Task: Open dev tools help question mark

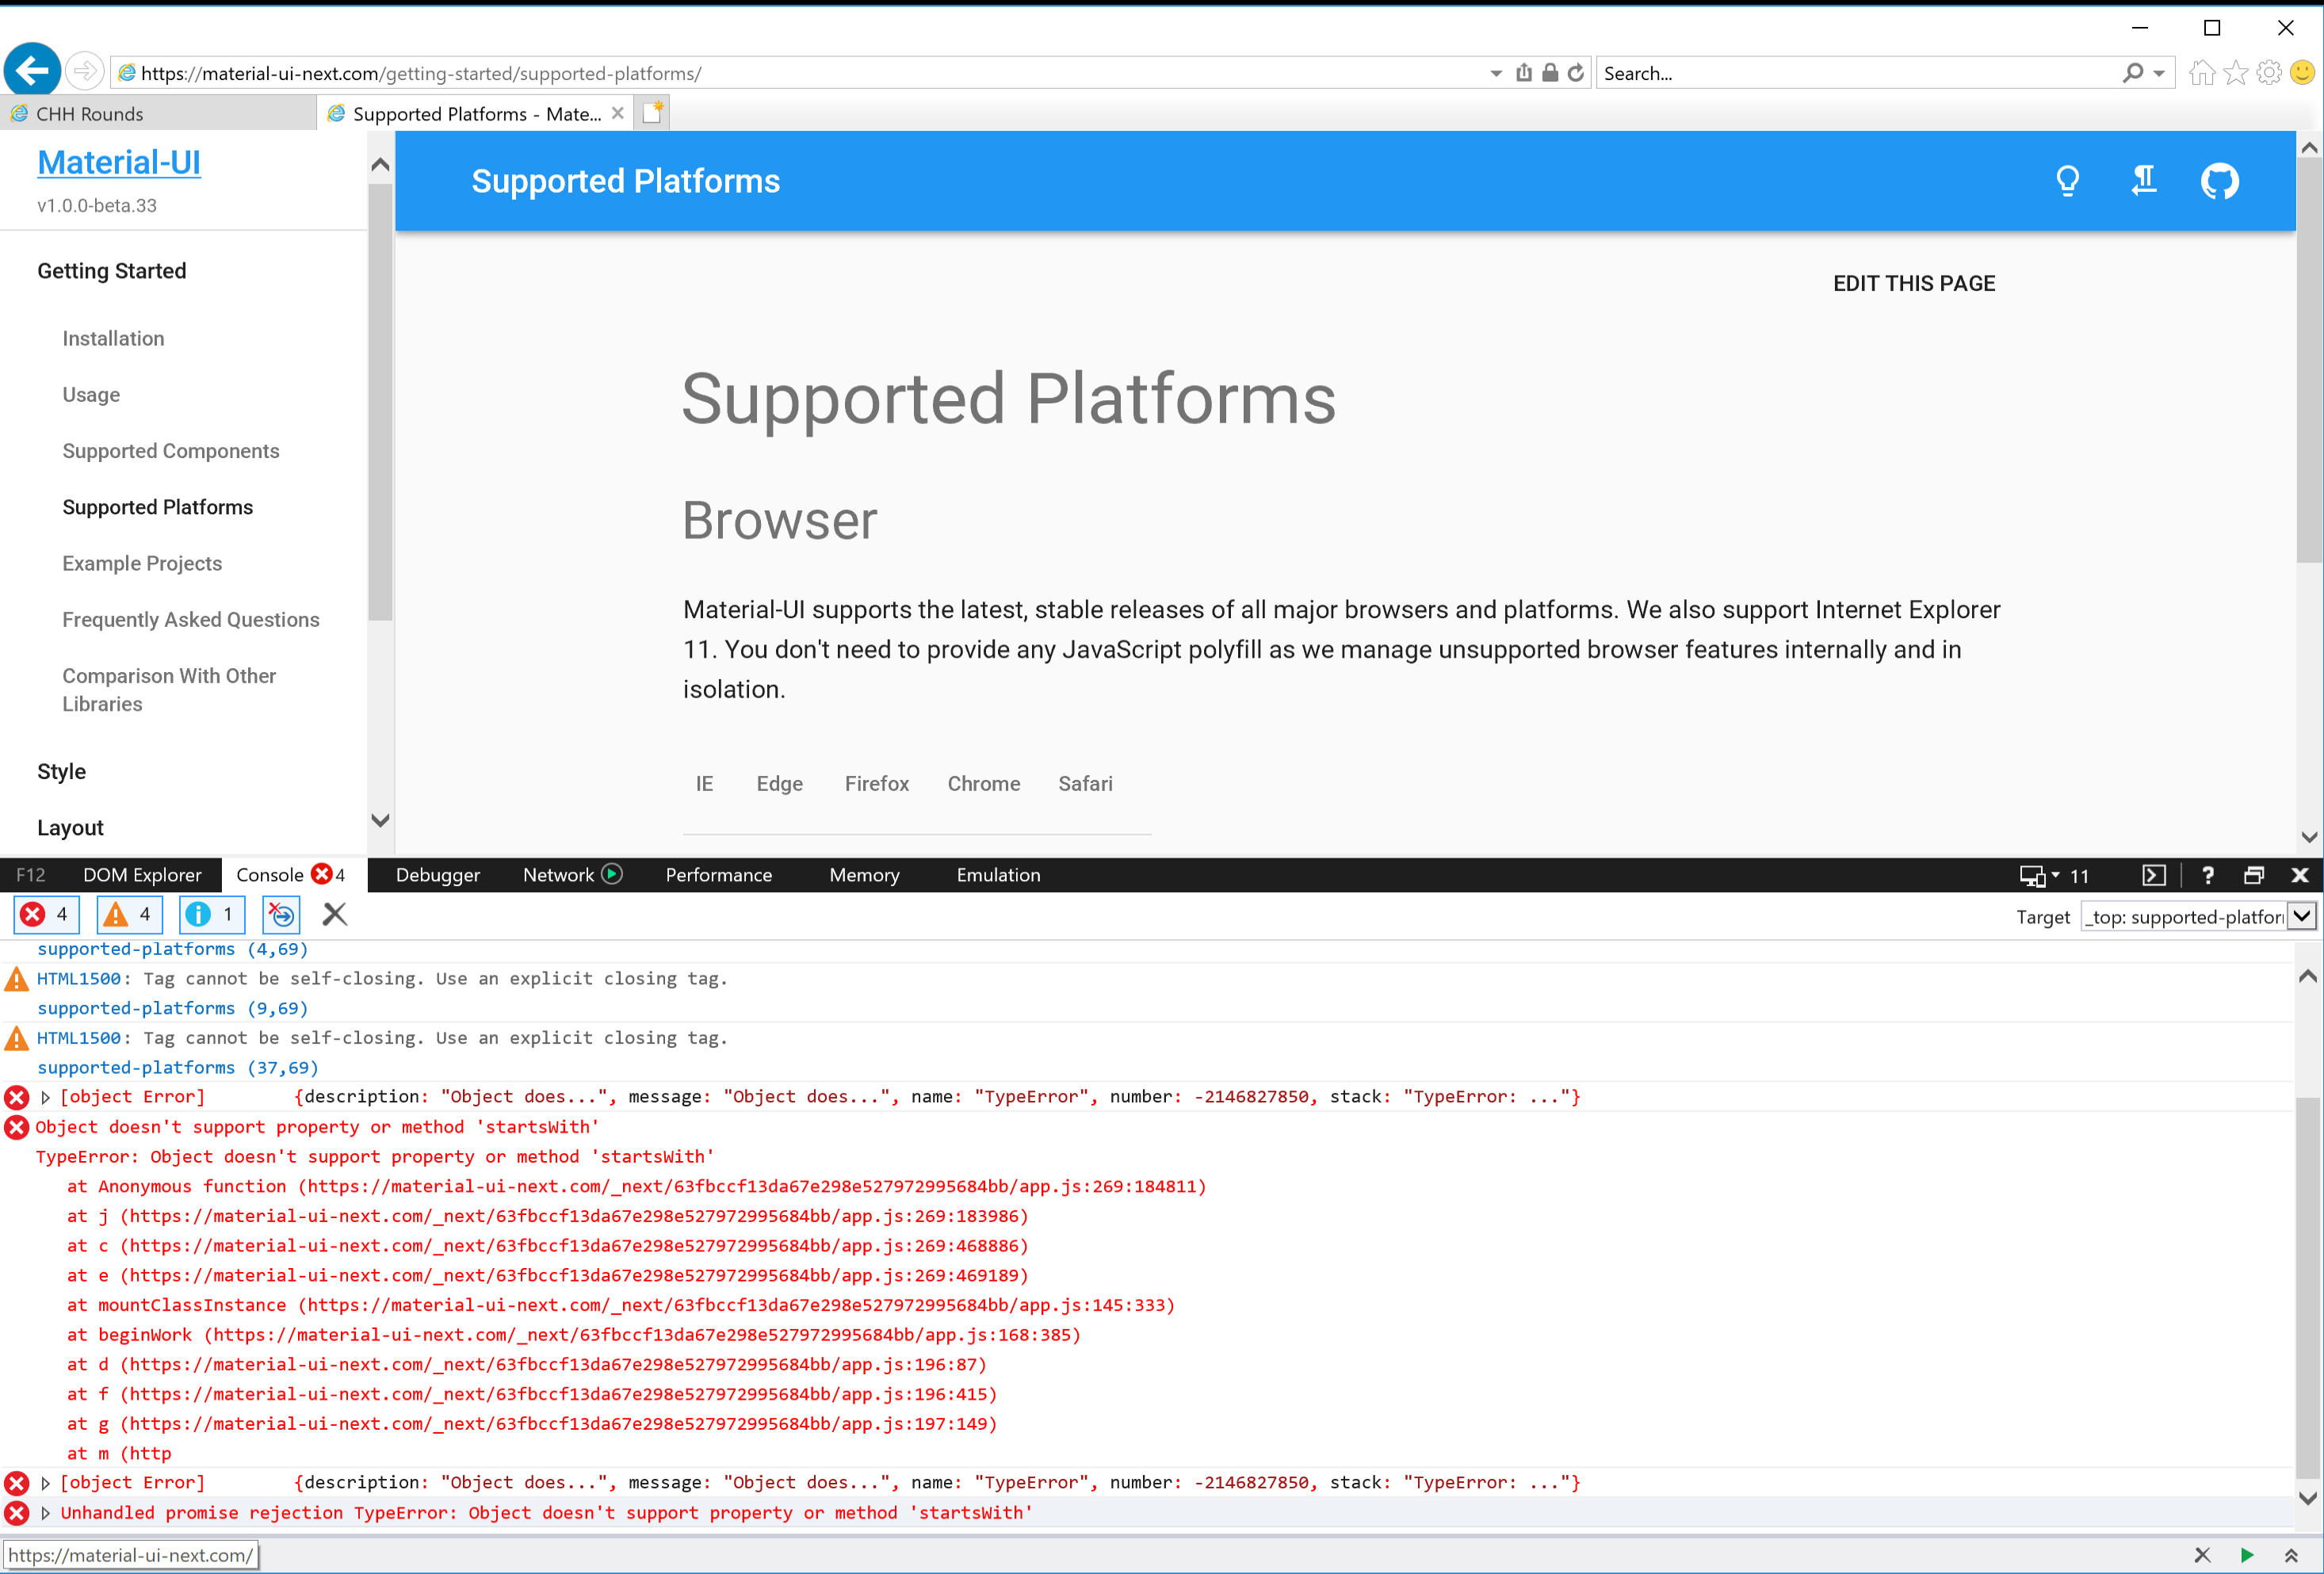Action: click(2208, 875)
